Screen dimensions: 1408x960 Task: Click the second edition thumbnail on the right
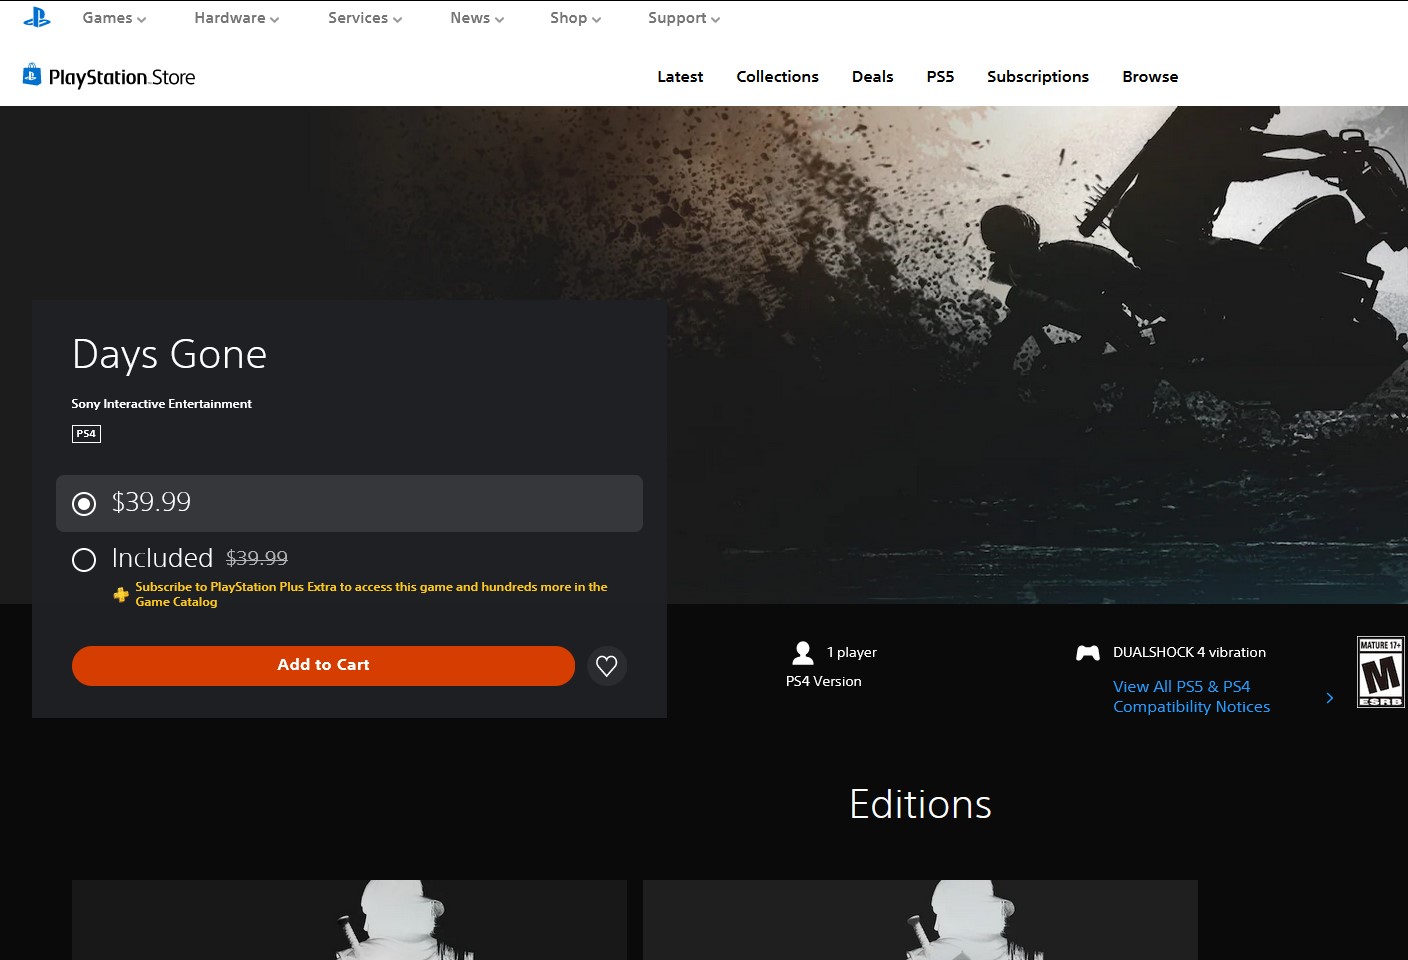(920, 920)
